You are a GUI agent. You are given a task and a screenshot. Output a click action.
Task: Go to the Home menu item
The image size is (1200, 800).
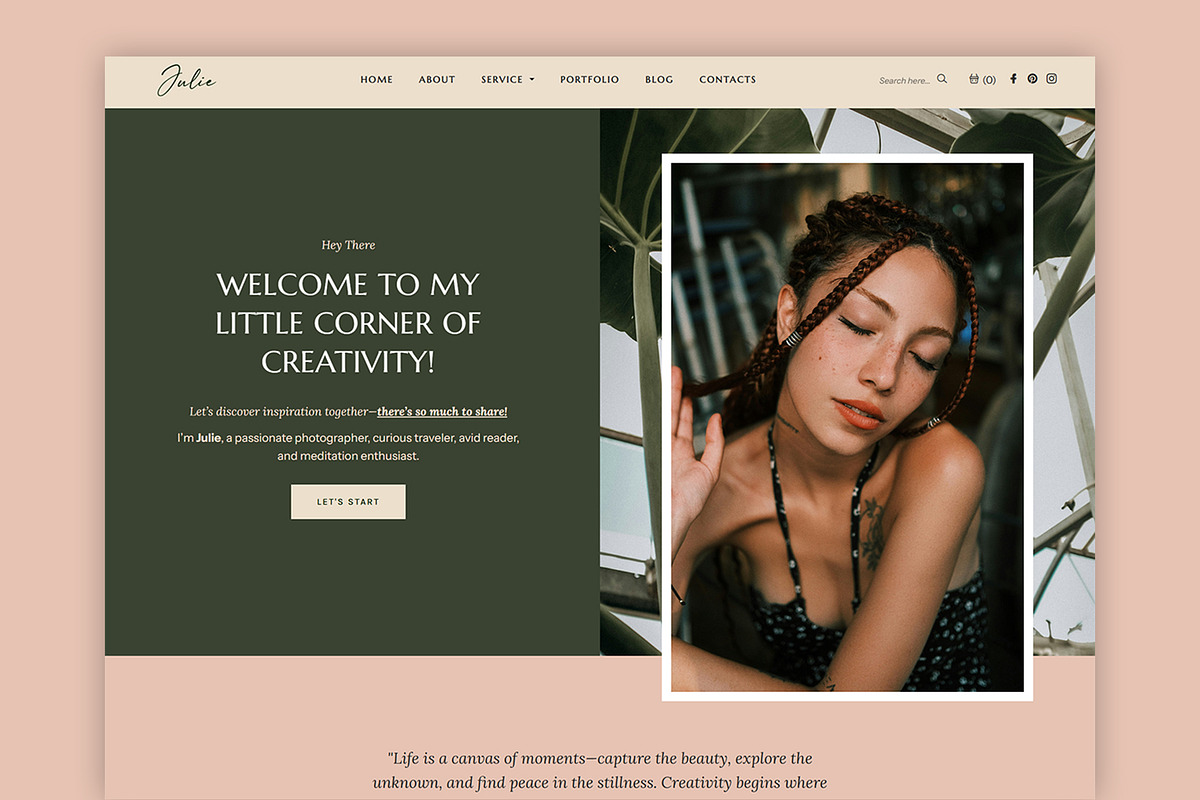[x=377, y=80]
